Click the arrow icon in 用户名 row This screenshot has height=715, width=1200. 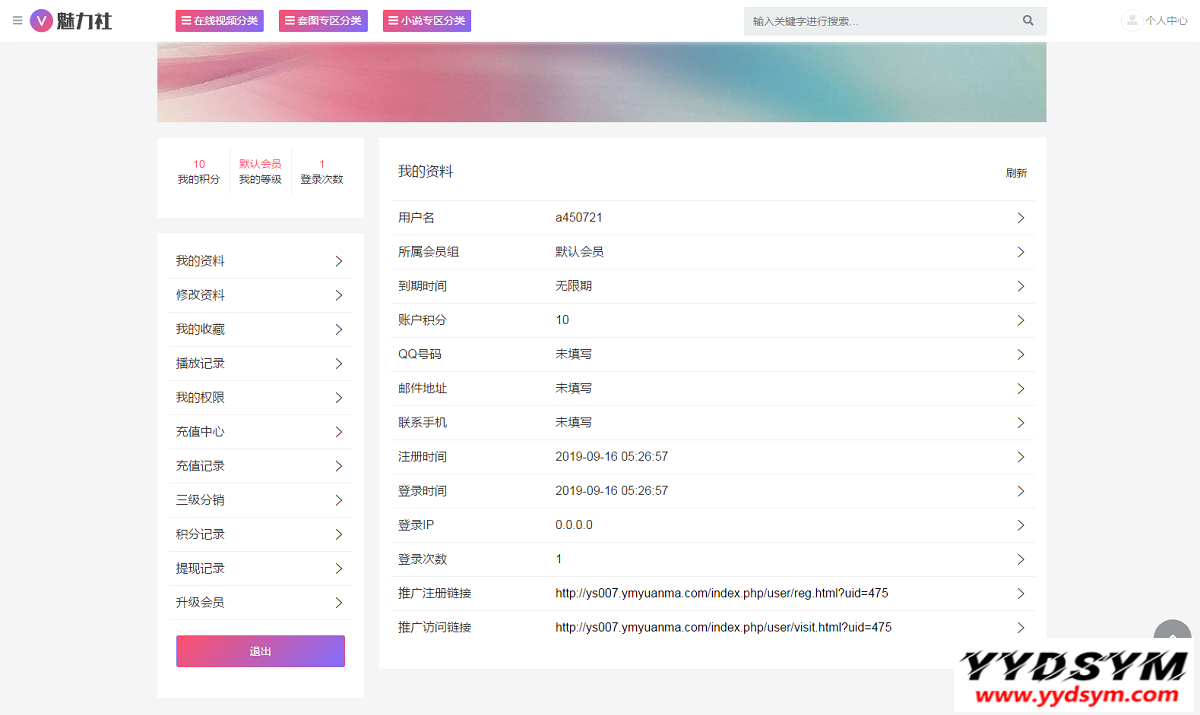click(x=1020, y=218)
